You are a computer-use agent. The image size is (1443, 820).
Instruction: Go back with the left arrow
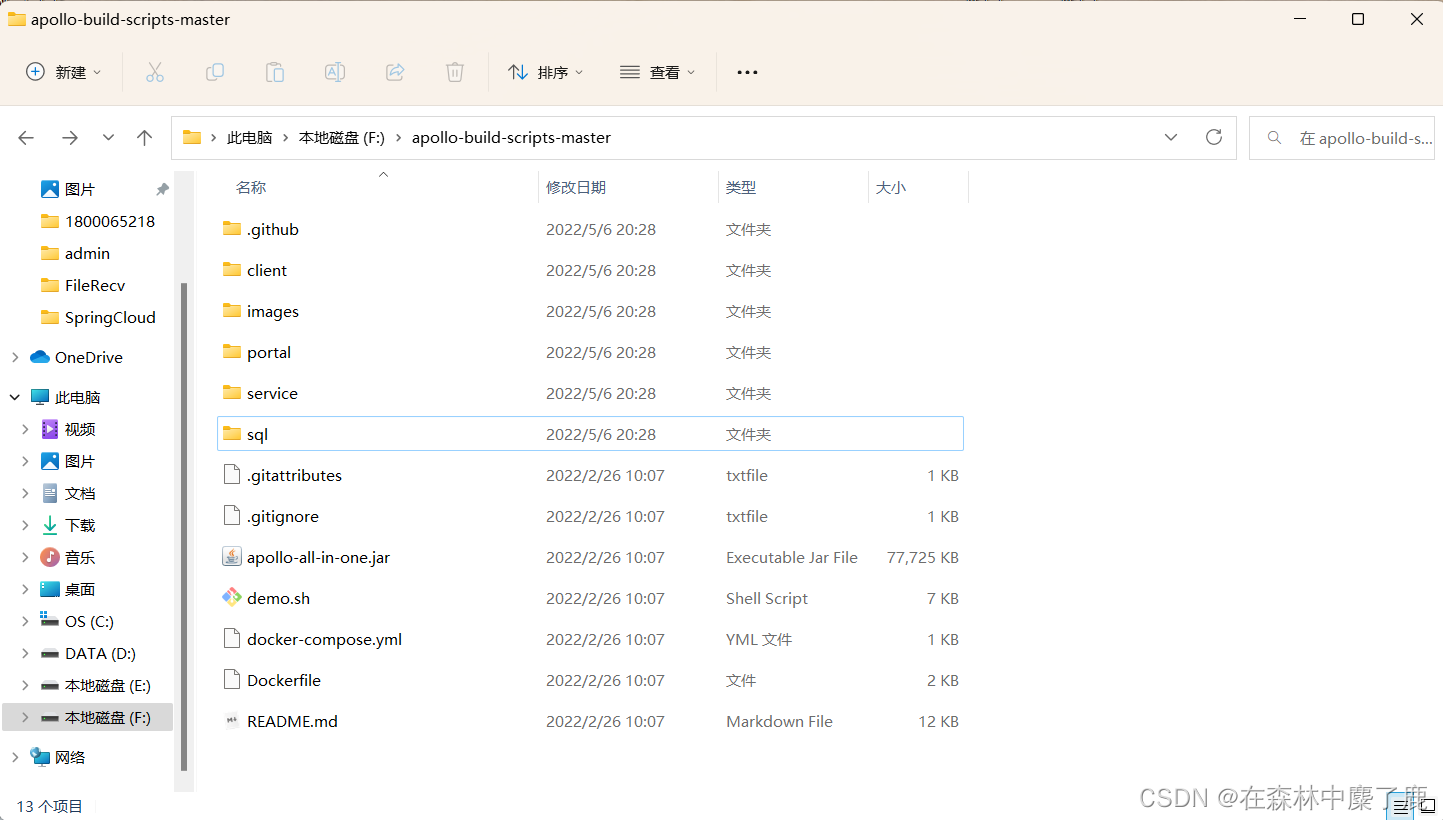click(x=26, y=138)
